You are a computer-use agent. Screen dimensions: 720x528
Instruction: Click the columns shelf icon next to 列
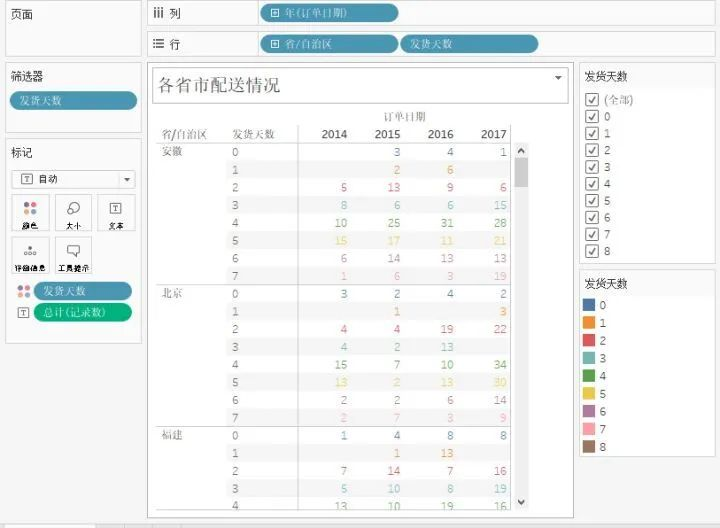point(158,13)
